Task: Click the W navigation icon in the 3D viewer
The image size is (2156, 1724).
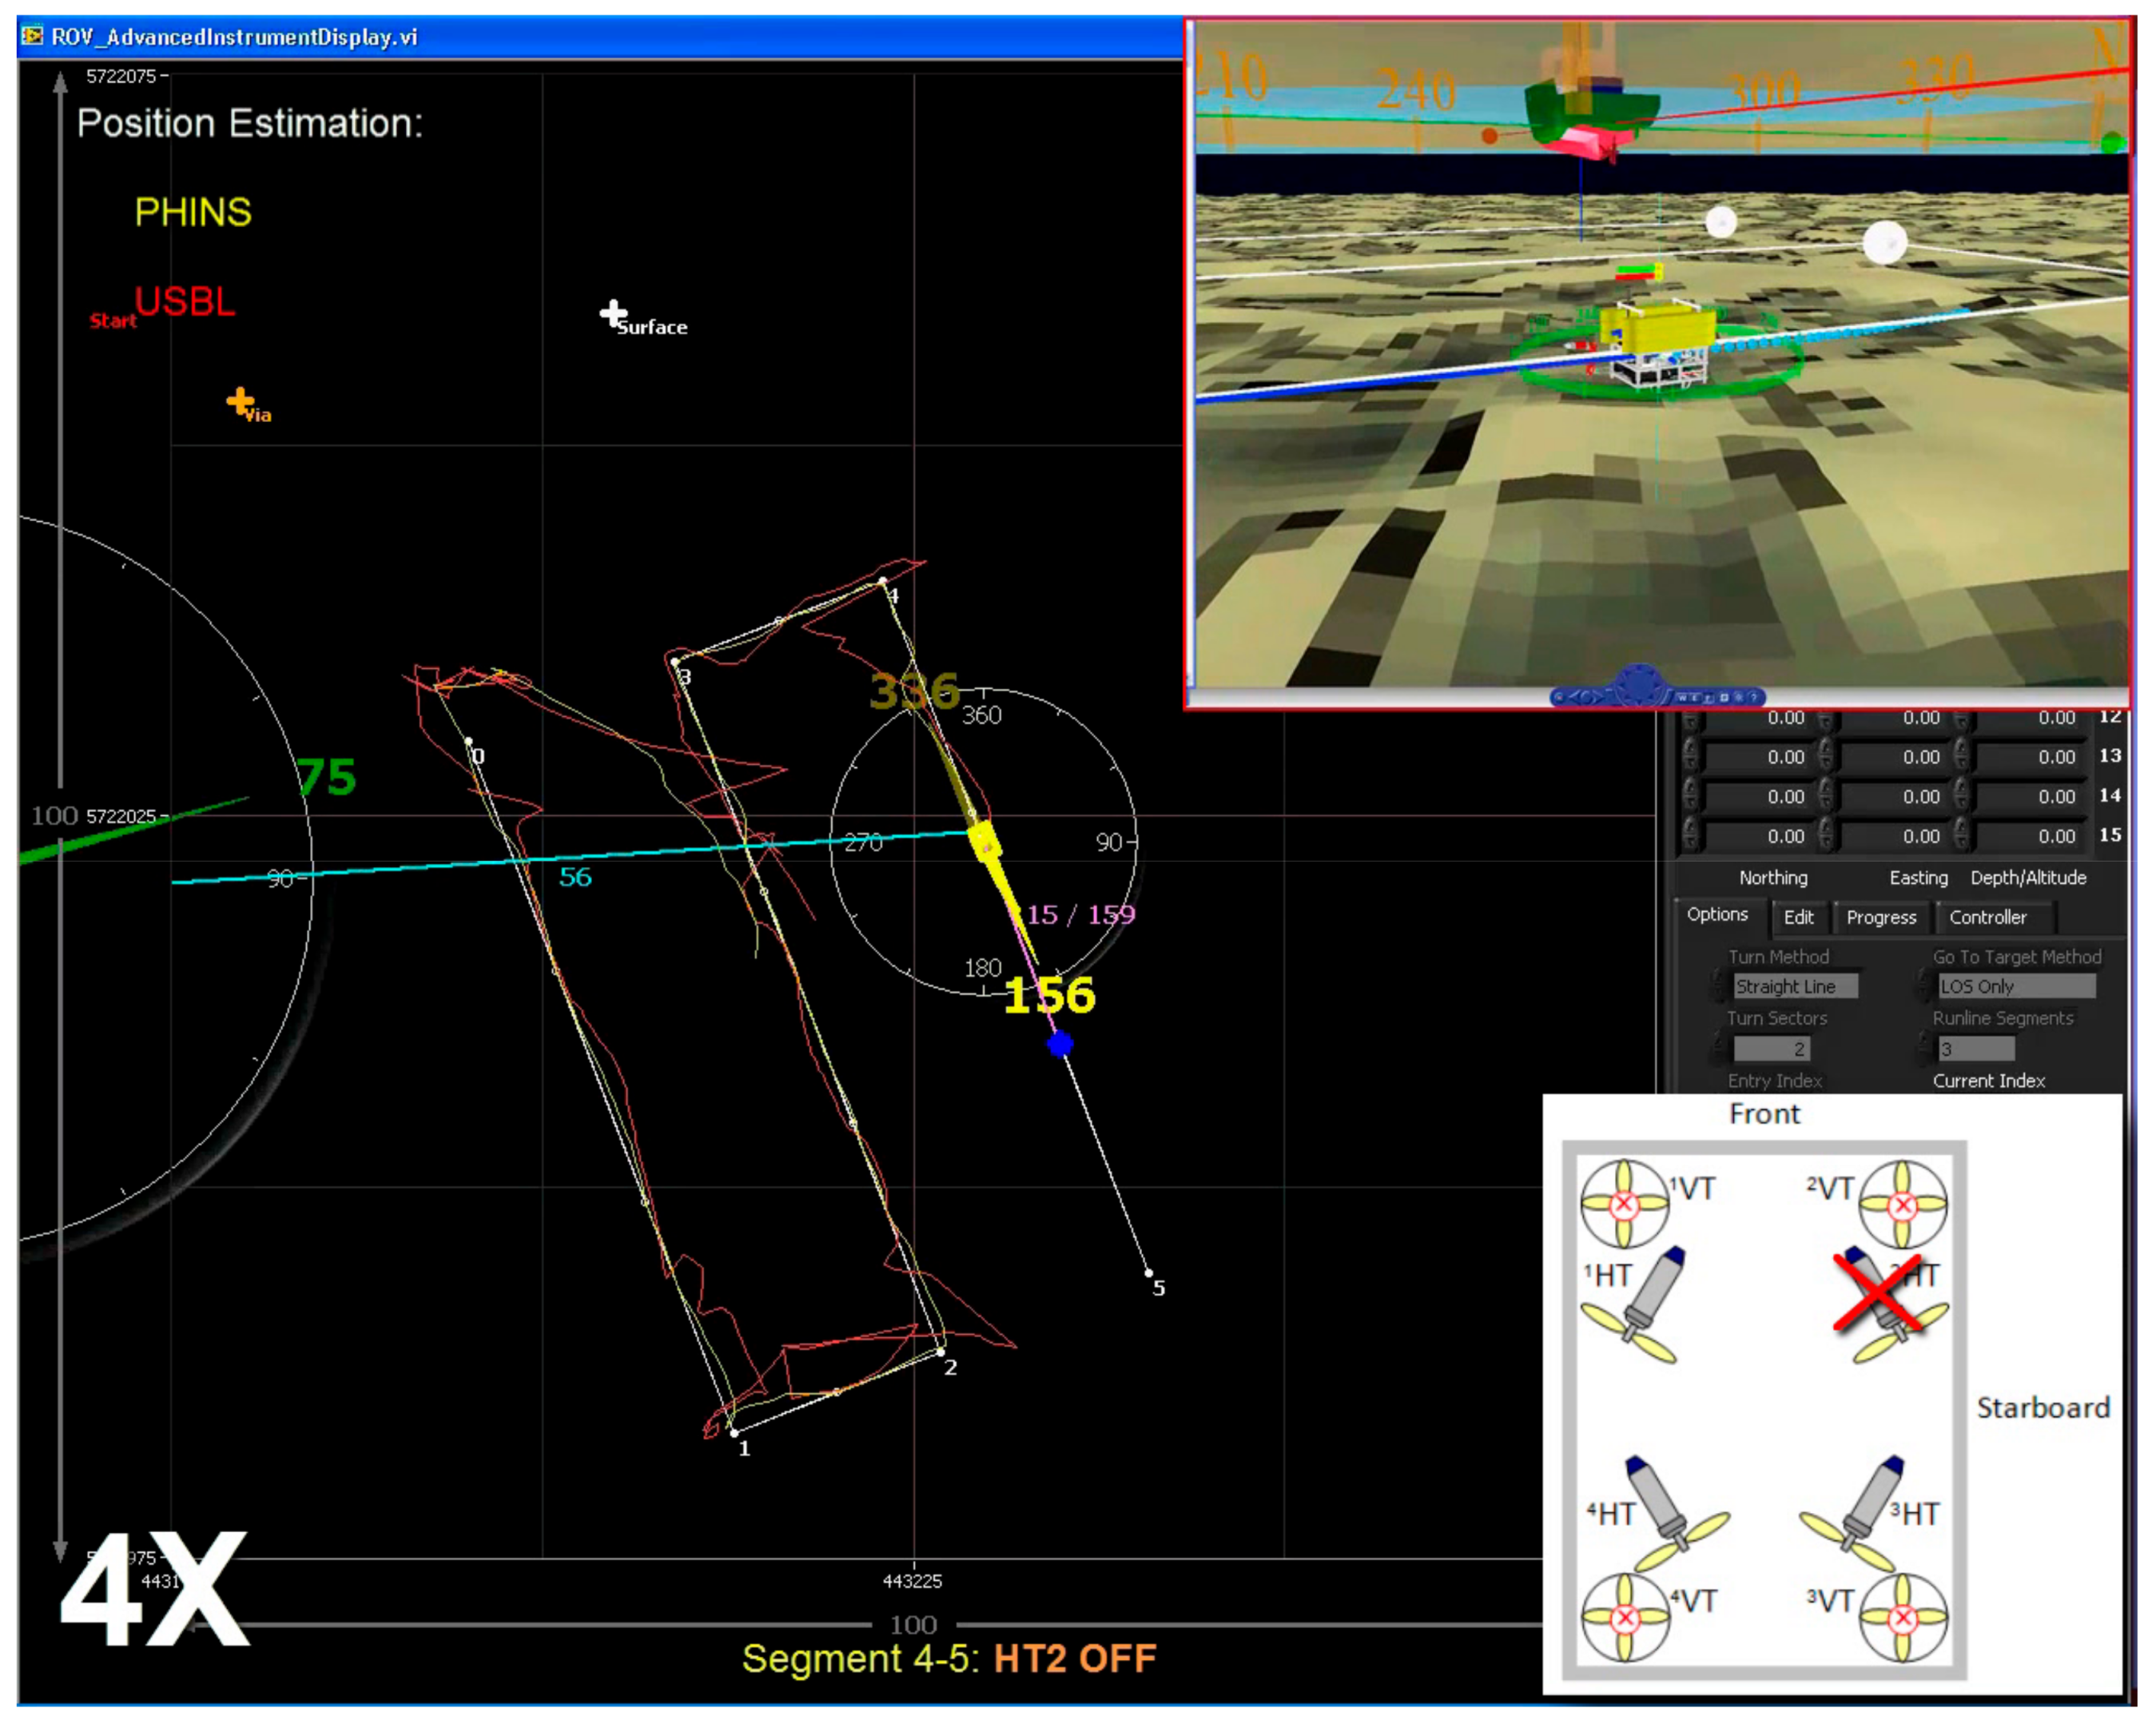Action: 1682,697
